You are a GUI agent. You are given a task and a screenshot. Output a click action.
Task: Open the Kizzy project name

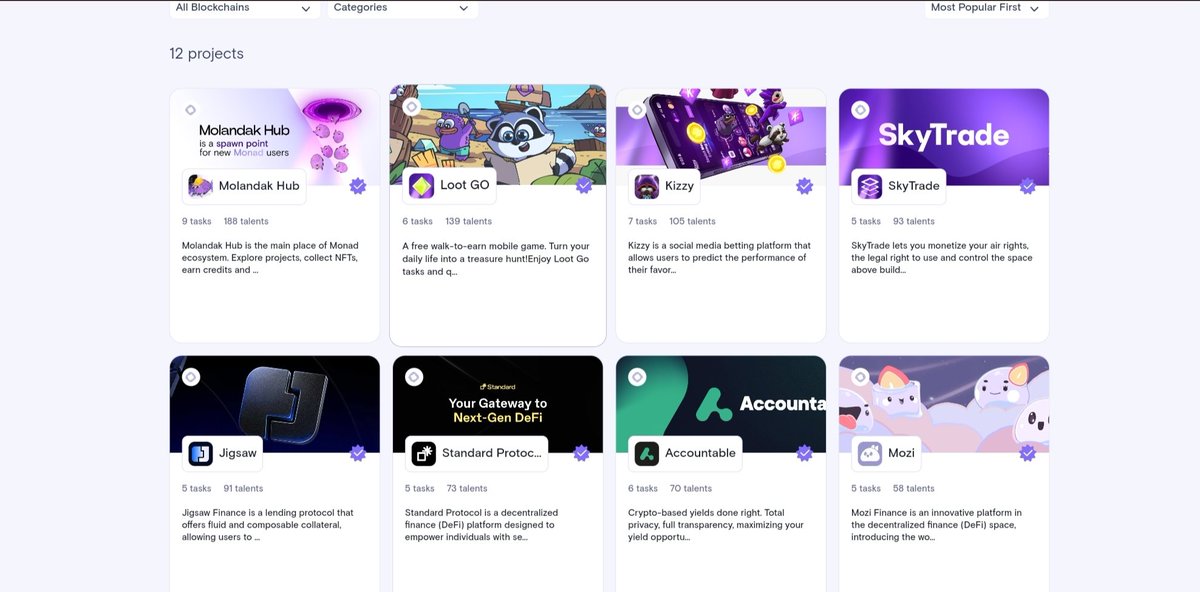(x=679, y=186)
